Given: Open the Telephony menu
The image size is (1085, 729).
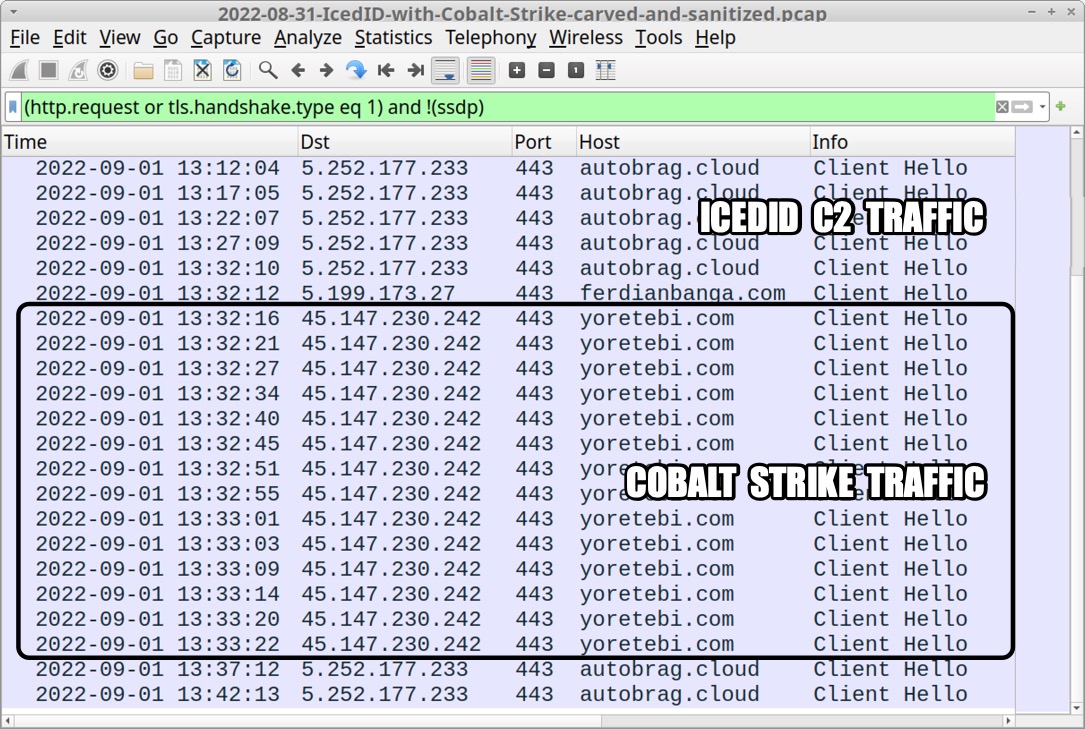Looking at the screenshot, I should (491, 38).
